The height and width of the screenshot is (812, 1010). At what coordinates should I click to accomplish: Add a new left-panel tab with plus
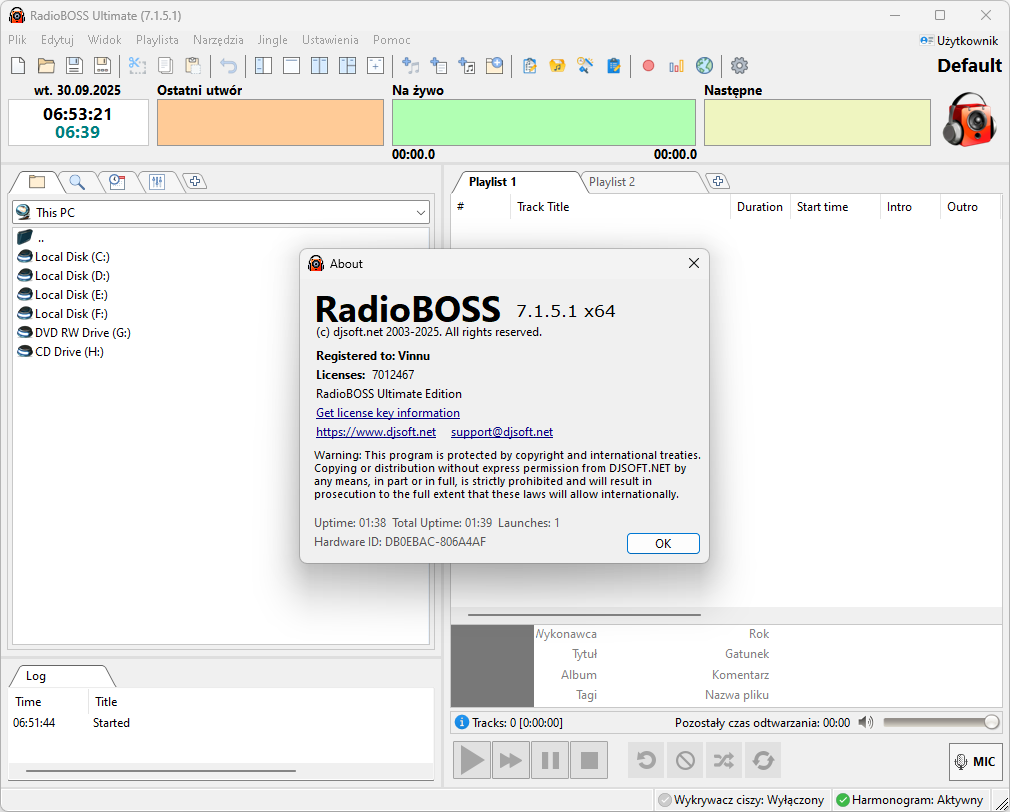[195, 182]
